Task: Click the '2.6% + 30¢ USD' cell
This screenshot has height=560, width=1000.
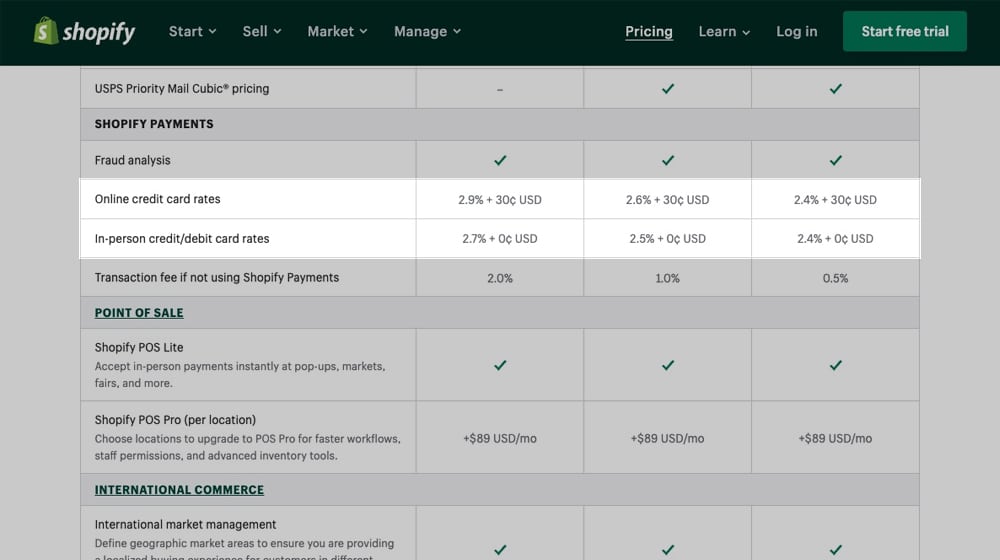Action: tap(667, 200)
